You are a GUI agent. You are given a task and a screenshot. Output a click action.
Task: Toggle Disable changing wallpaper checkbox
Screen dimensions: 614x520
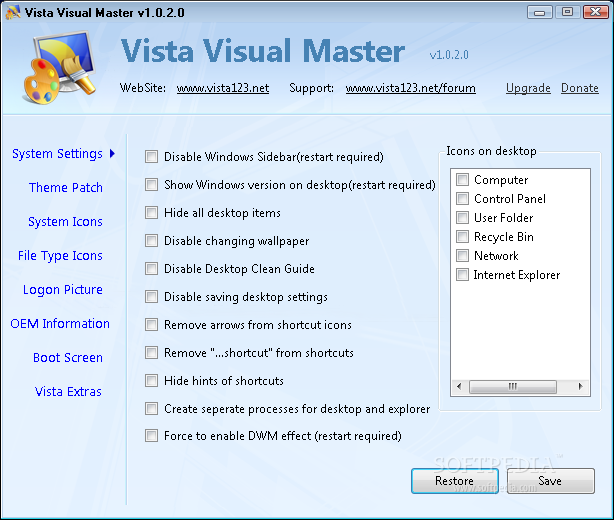(151, 240)
